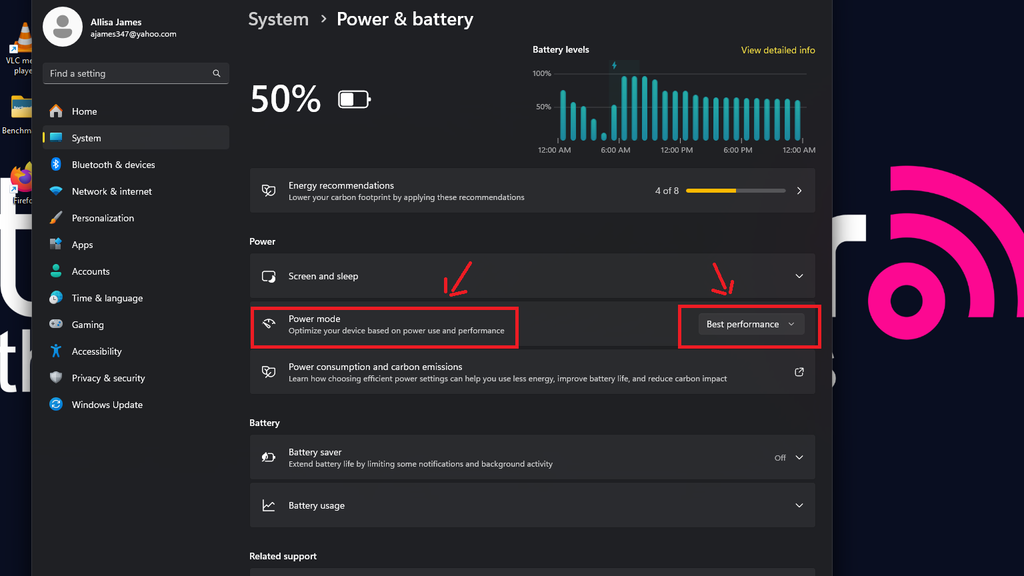Go to Network & internet settings
1024x576 pixels.
(x=111, y=191)
